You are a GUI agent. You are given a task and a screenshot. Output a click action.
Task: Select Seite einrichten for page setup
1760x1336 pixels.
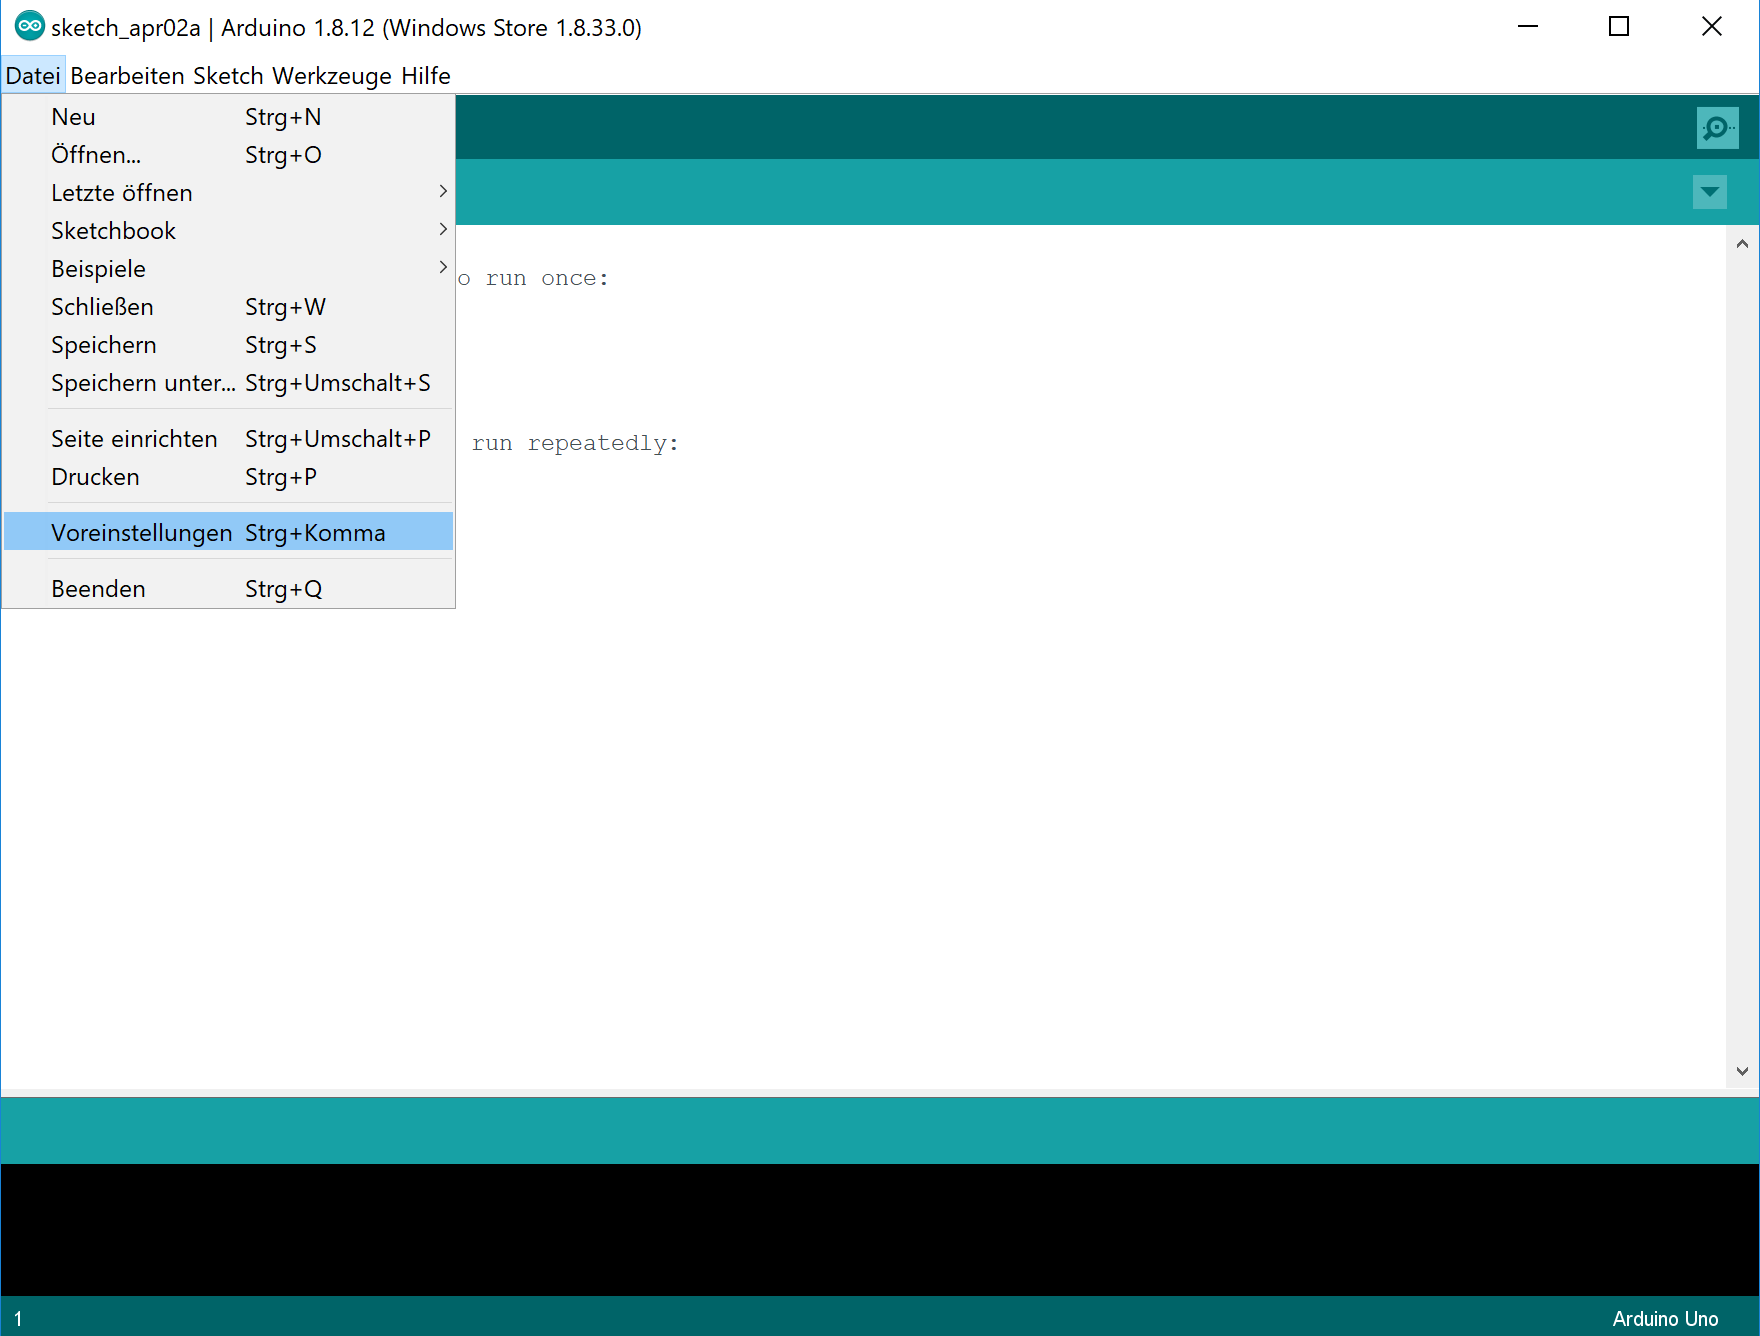coord(134,438)
